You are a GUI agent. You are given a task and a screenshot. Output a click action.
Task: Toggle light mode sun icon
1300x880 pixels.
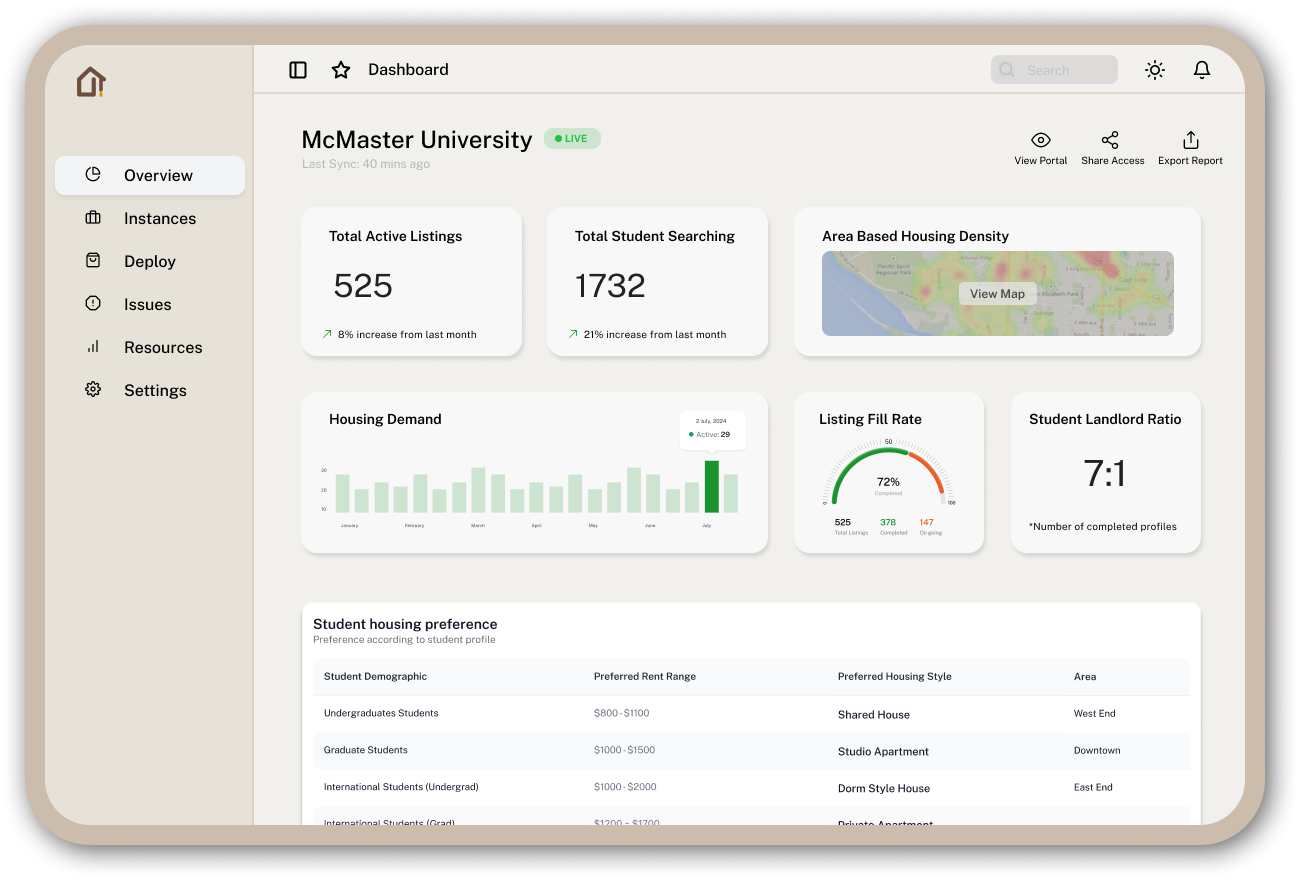coord(1155,70)
